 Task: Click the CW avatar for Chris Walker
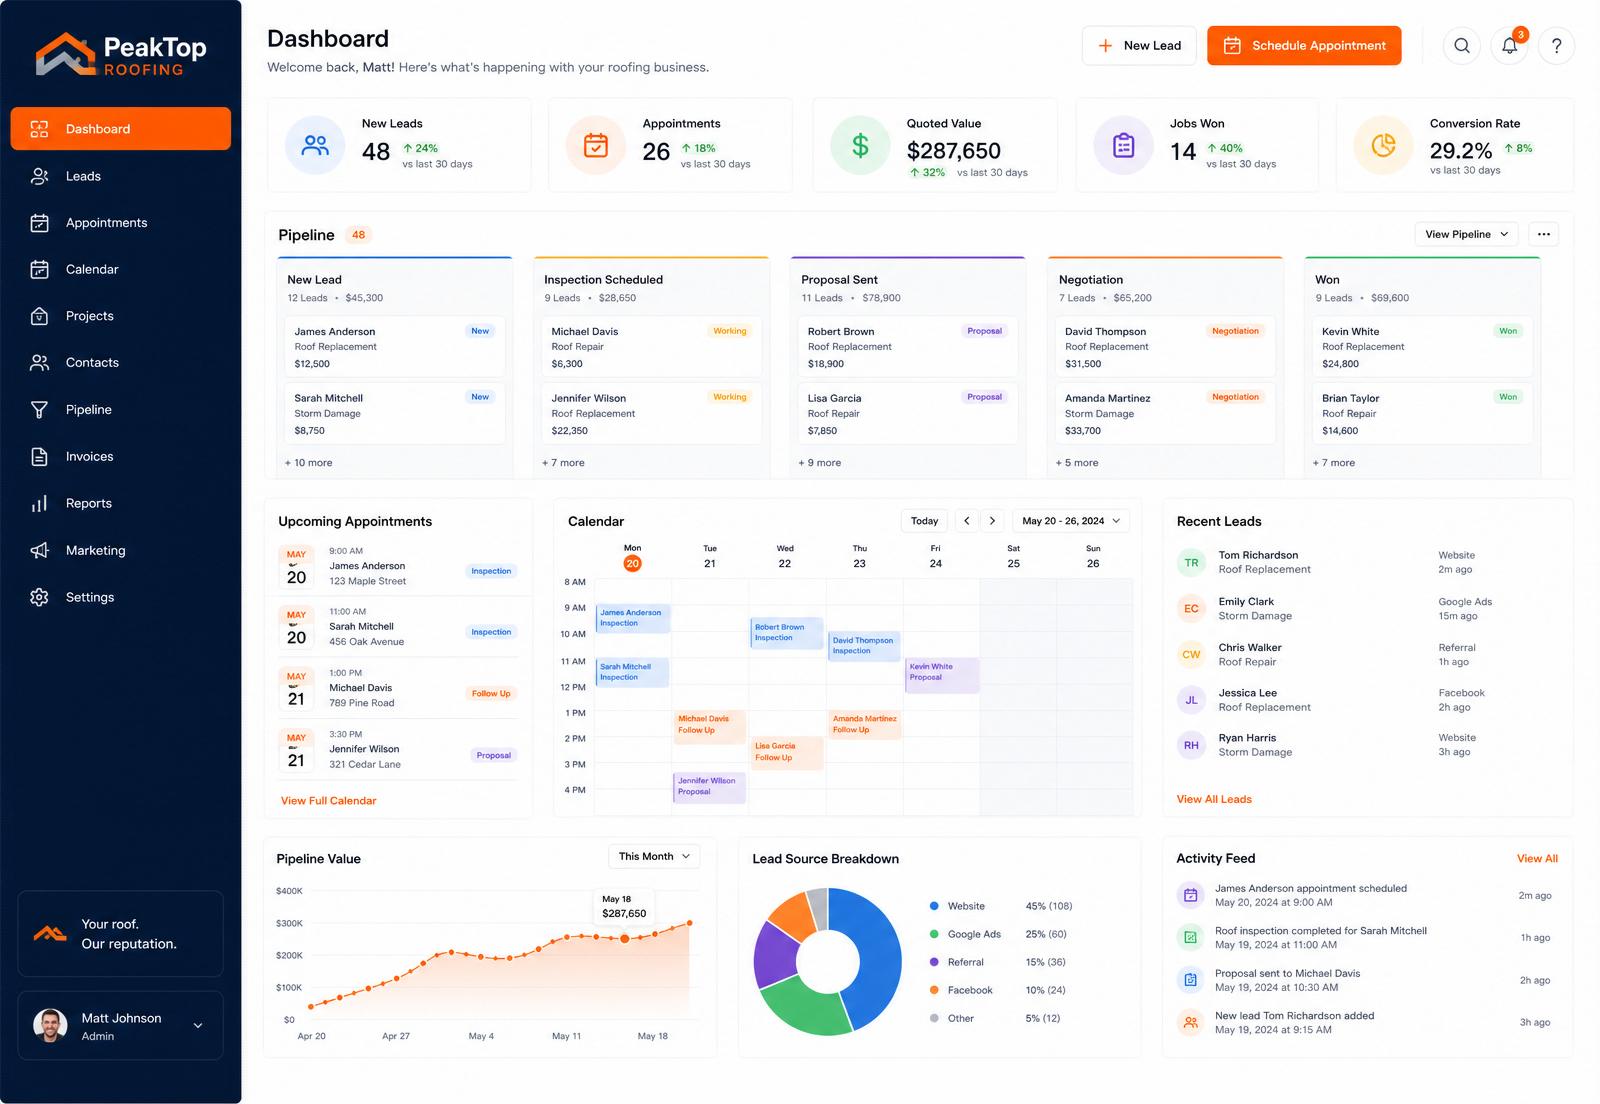pos(1191,655)
